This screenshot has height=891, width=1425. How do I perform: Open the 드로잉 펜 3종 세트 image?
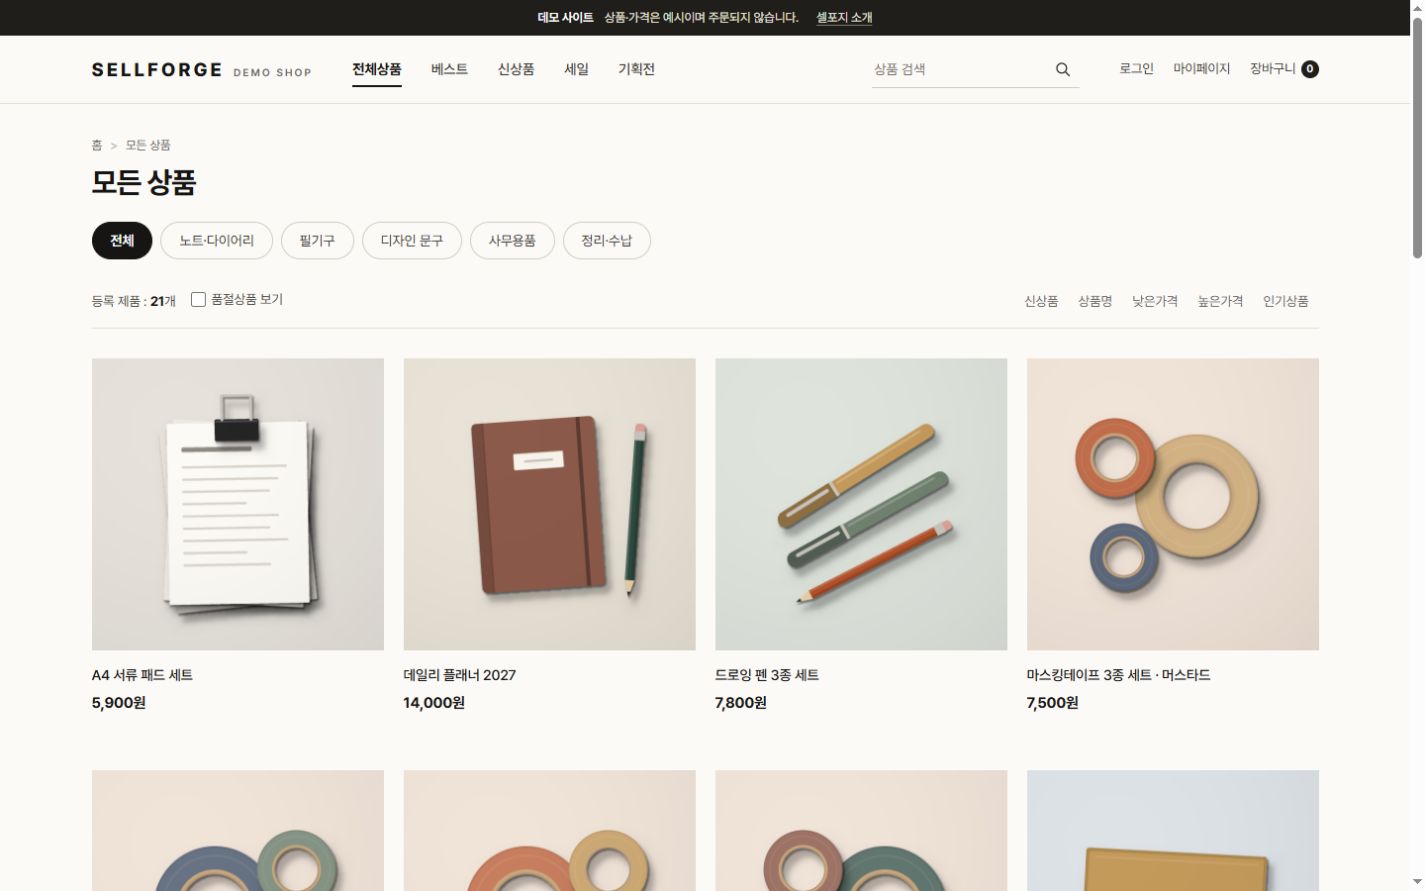tap(861, 504)
